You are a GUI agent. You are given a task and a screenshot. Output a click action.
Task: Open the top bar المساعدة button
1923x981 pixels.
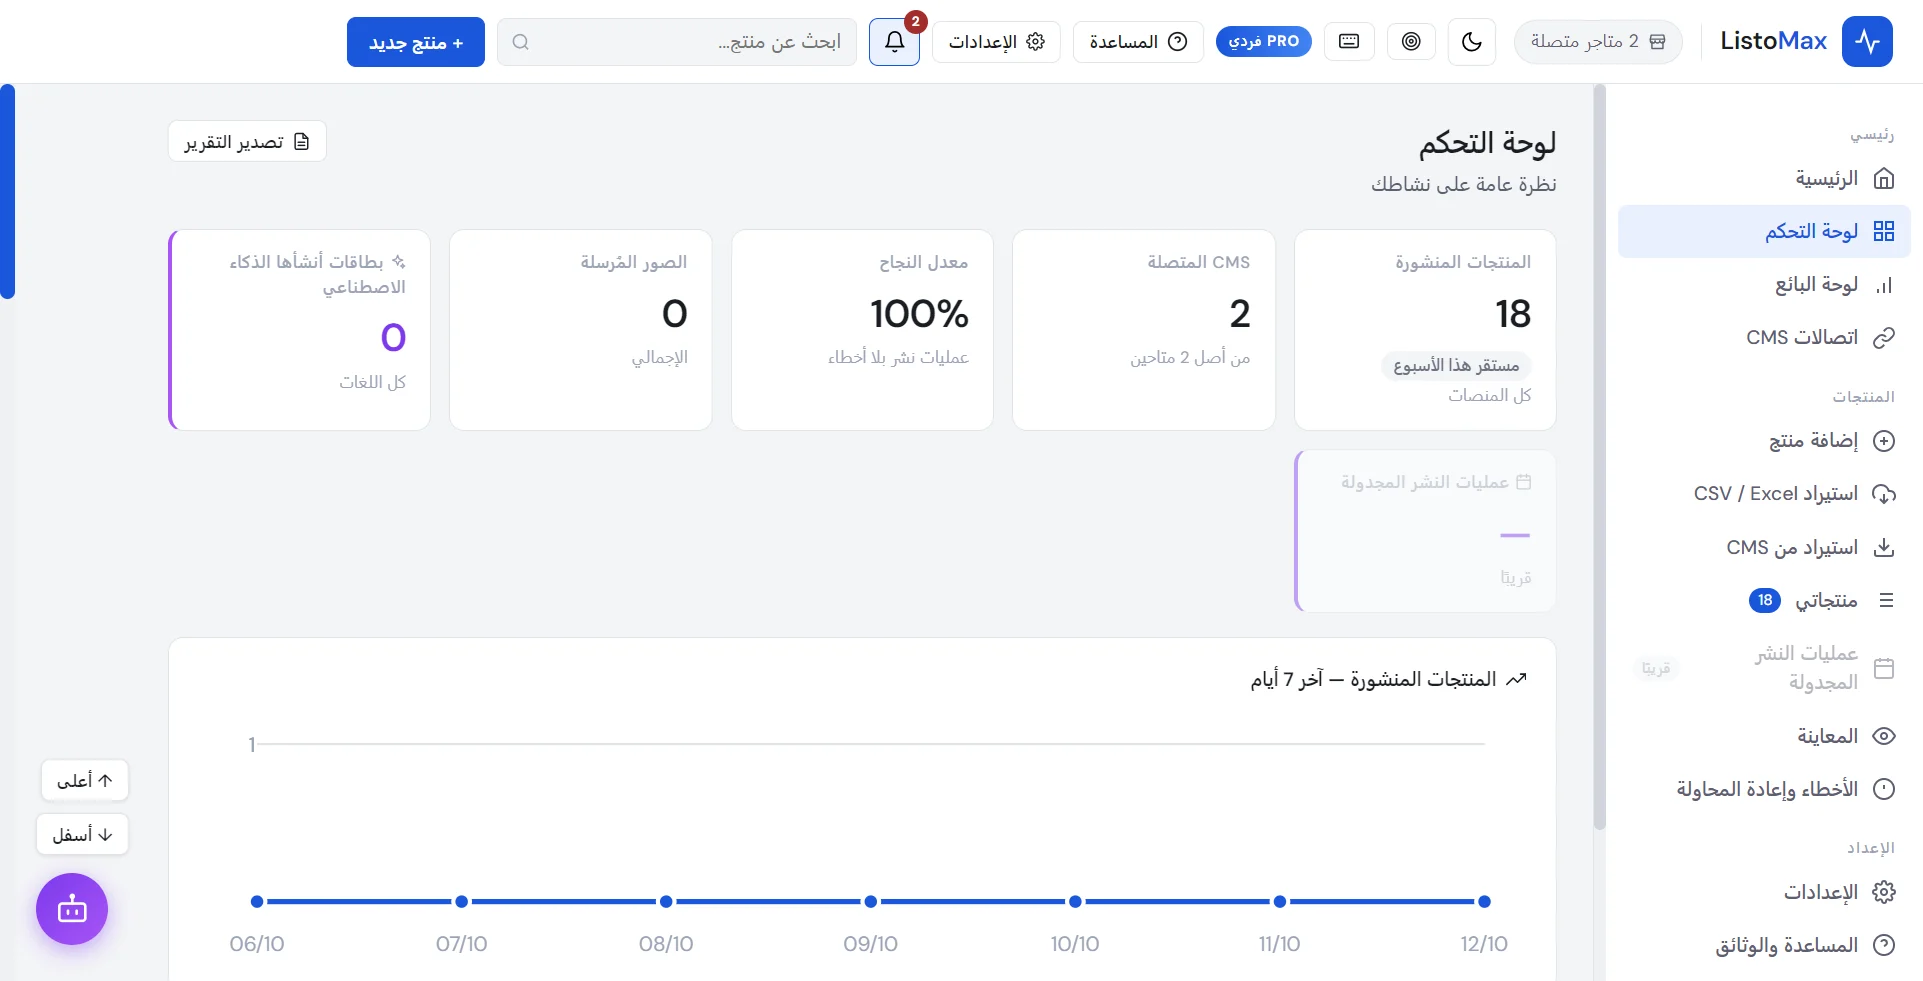click(1138, 42)
